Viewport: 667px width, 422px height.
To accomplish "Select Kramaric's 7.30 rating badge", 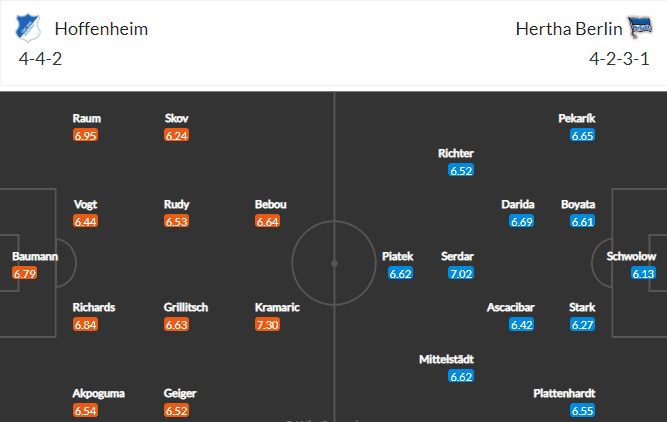I will (x=268, y=325).
